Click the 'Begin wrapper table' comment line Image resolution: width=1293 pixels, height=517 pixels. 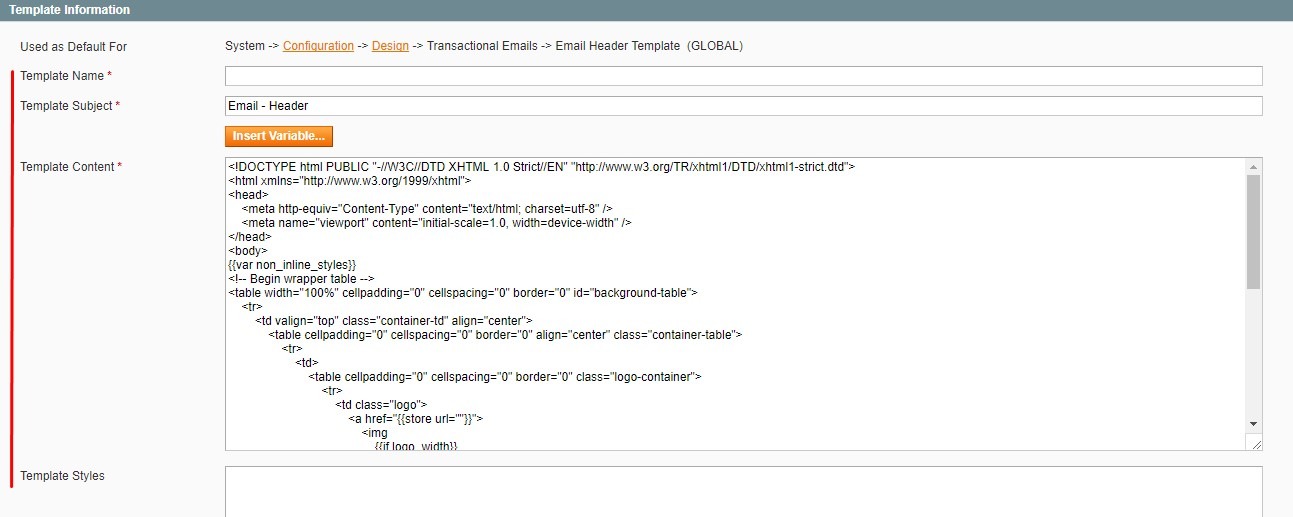click(x=301, y=278)
